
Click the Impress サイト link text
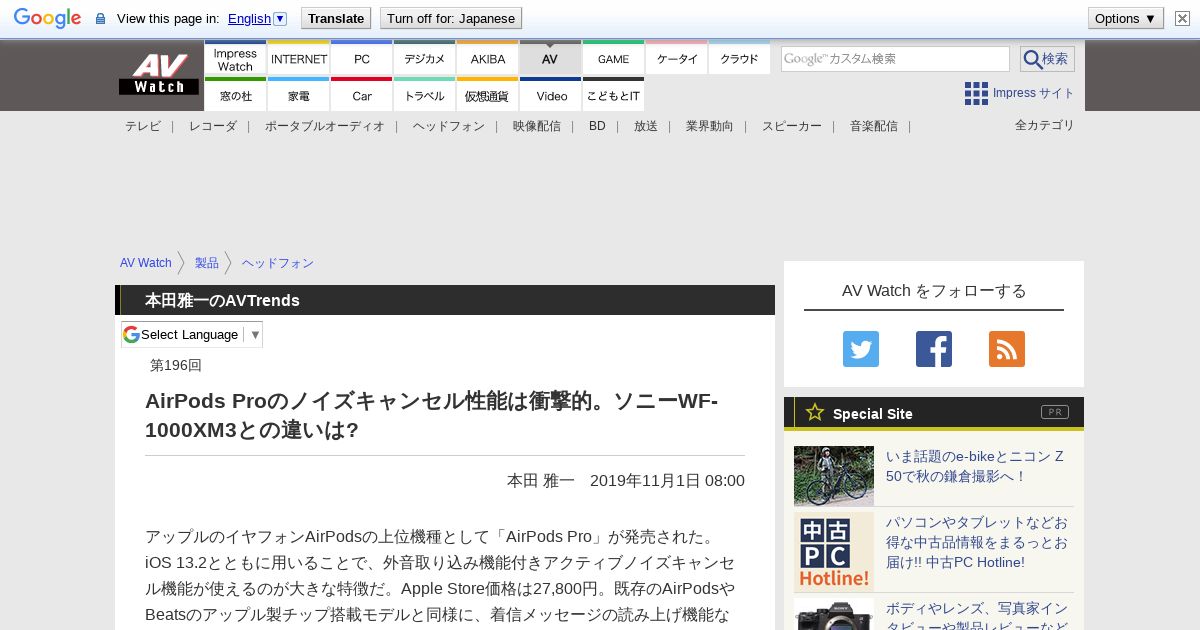[x=1034, y=93]
